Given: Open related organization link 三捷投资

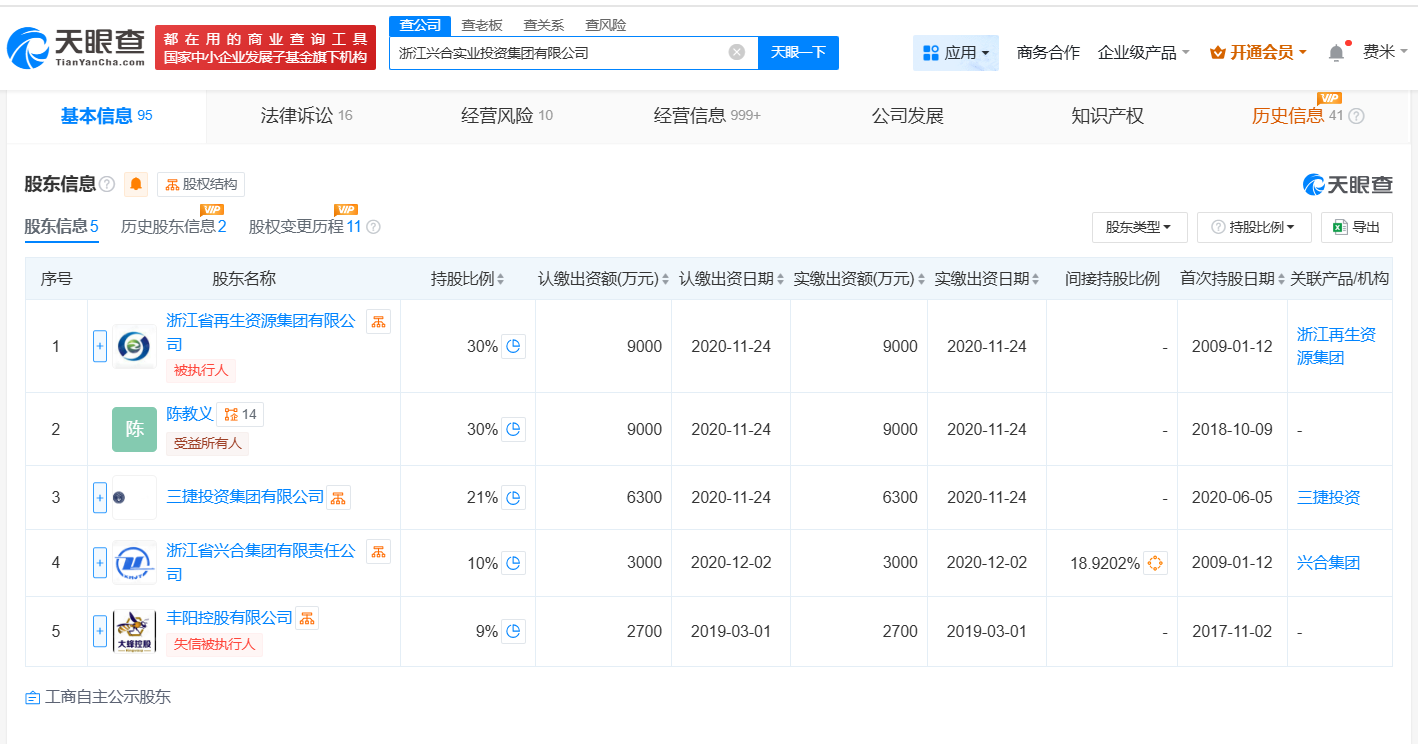Looking at the screenshot, I should tap(1328, 497).
